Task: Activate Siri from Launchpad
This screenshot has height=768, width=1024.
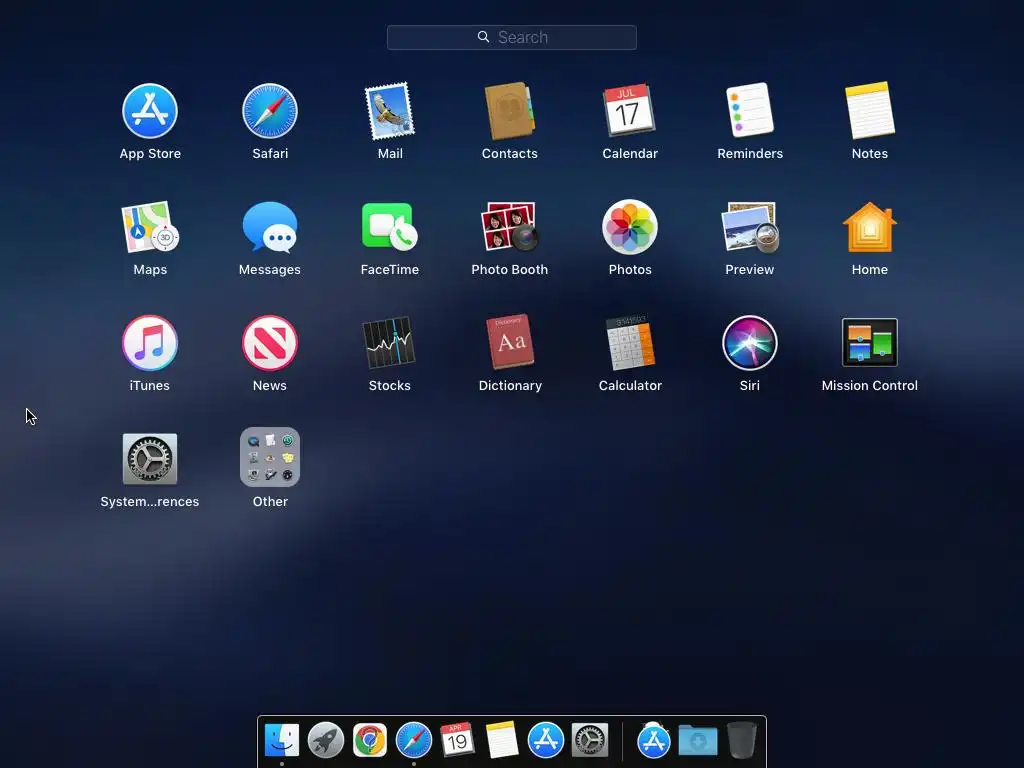Action: click(750, 343)
